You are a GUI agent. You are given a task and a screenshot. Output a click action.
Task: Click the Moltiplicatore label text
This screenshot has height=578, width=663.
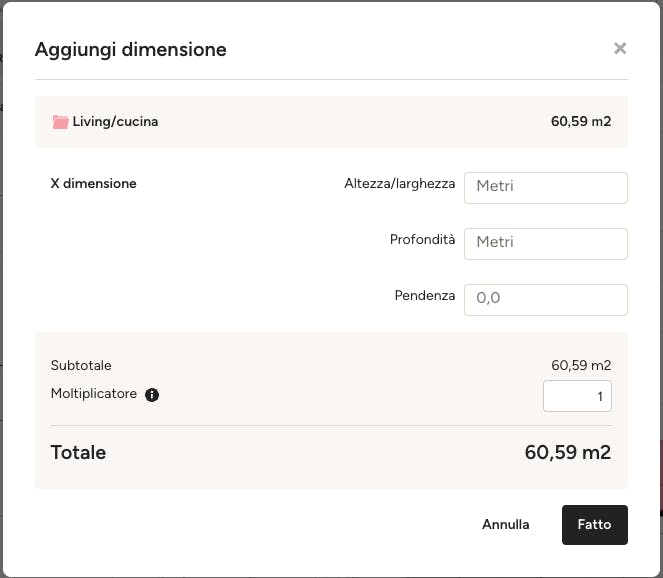94,394
